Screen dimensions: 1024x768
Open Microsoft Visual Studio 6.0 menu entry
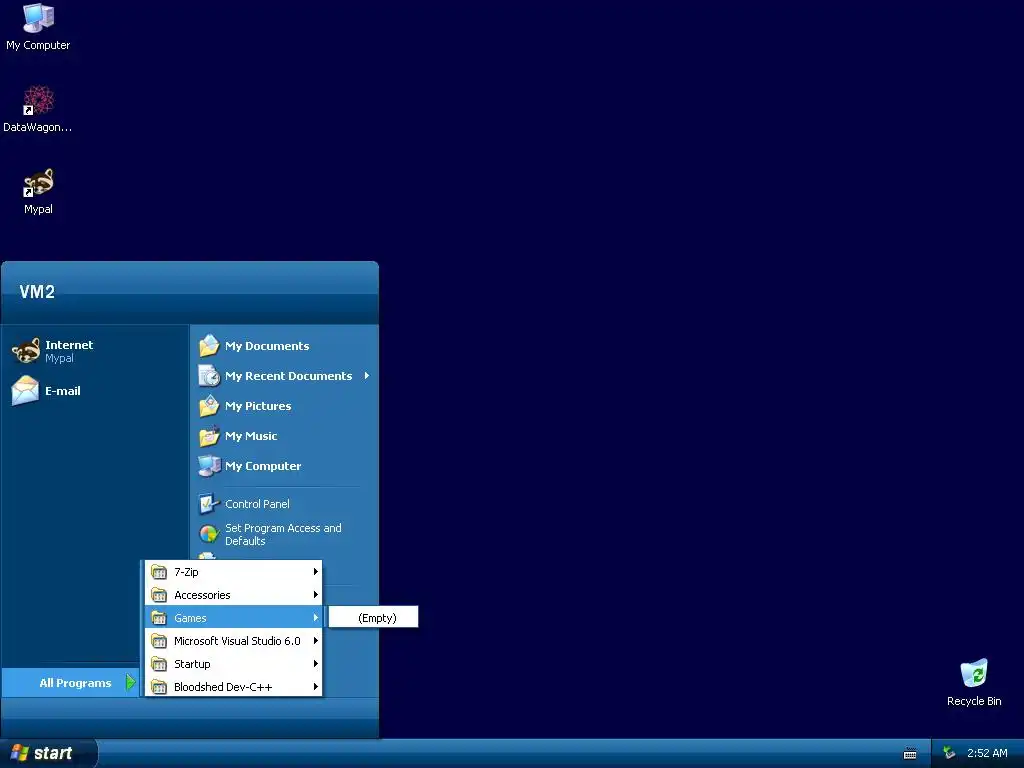click(x=234, y=641)
